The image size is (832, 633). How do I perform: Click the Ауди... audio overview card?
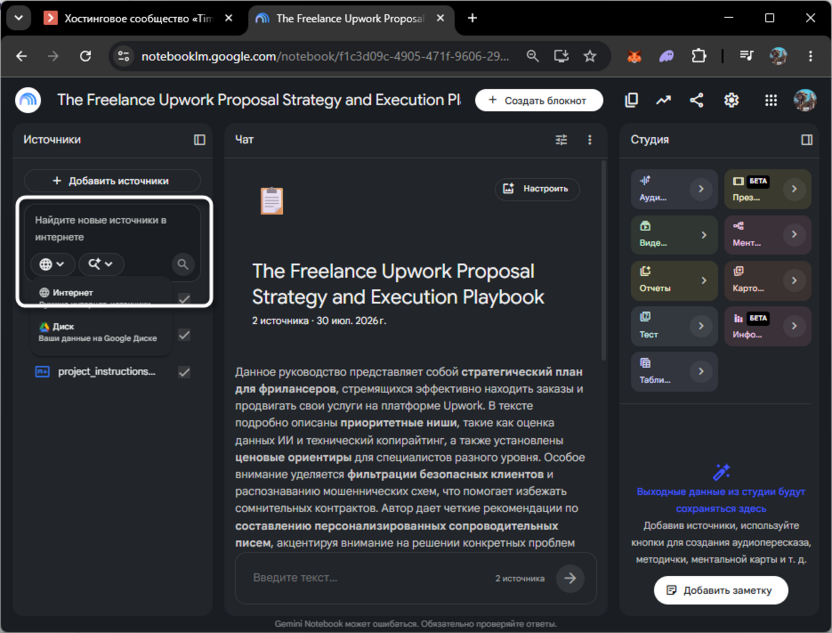[x=674, y=189]
